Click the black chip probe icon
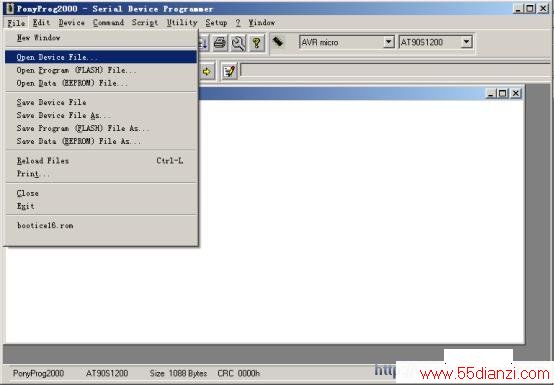The width and height of the screenshot is (554, 385). click(x=278, y=42)
